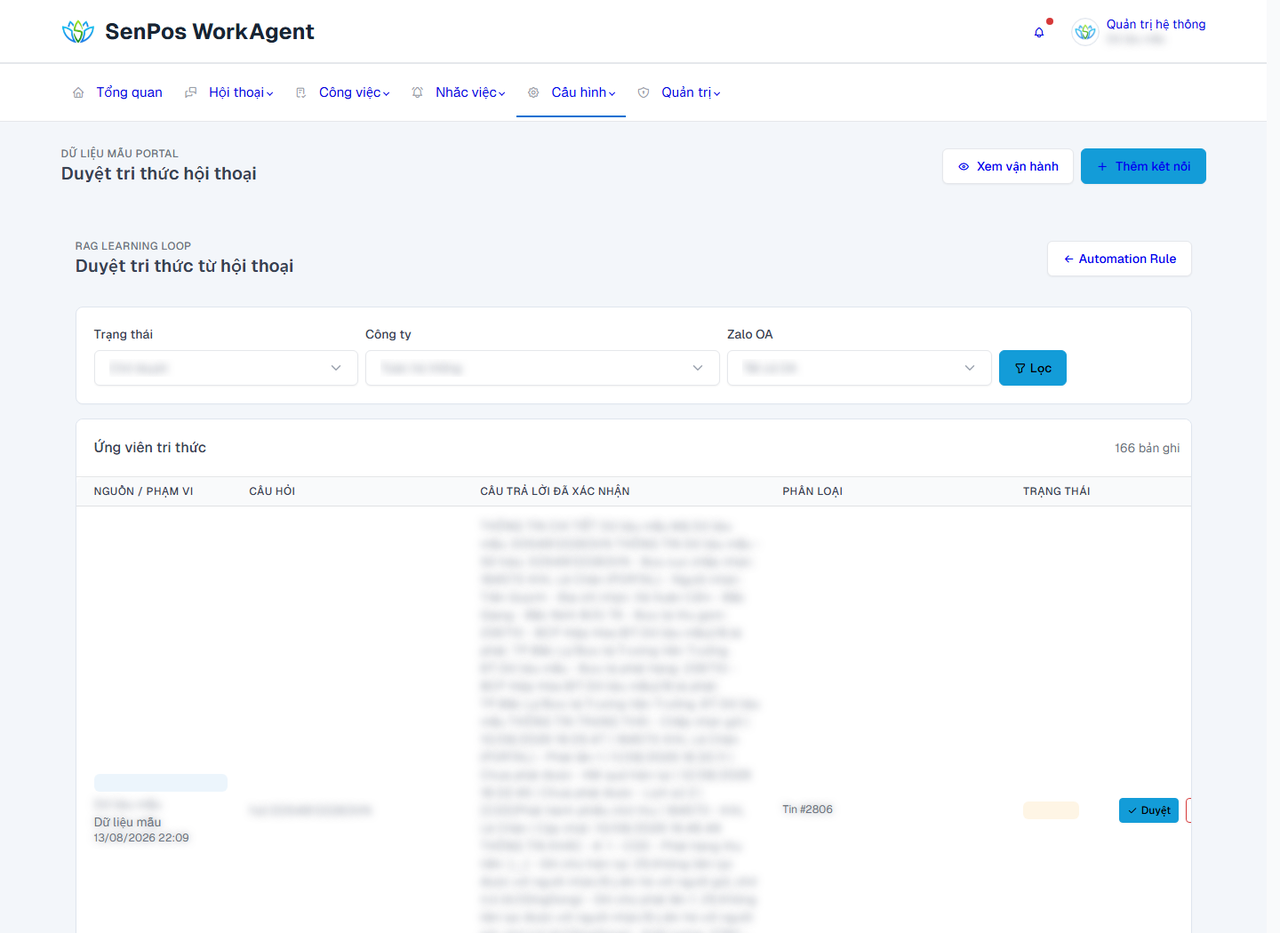Viewport: 1280px width, 933px height.
Task: Click the alarm icon beside Nhắc việc
Action: [x=417, y=93]
